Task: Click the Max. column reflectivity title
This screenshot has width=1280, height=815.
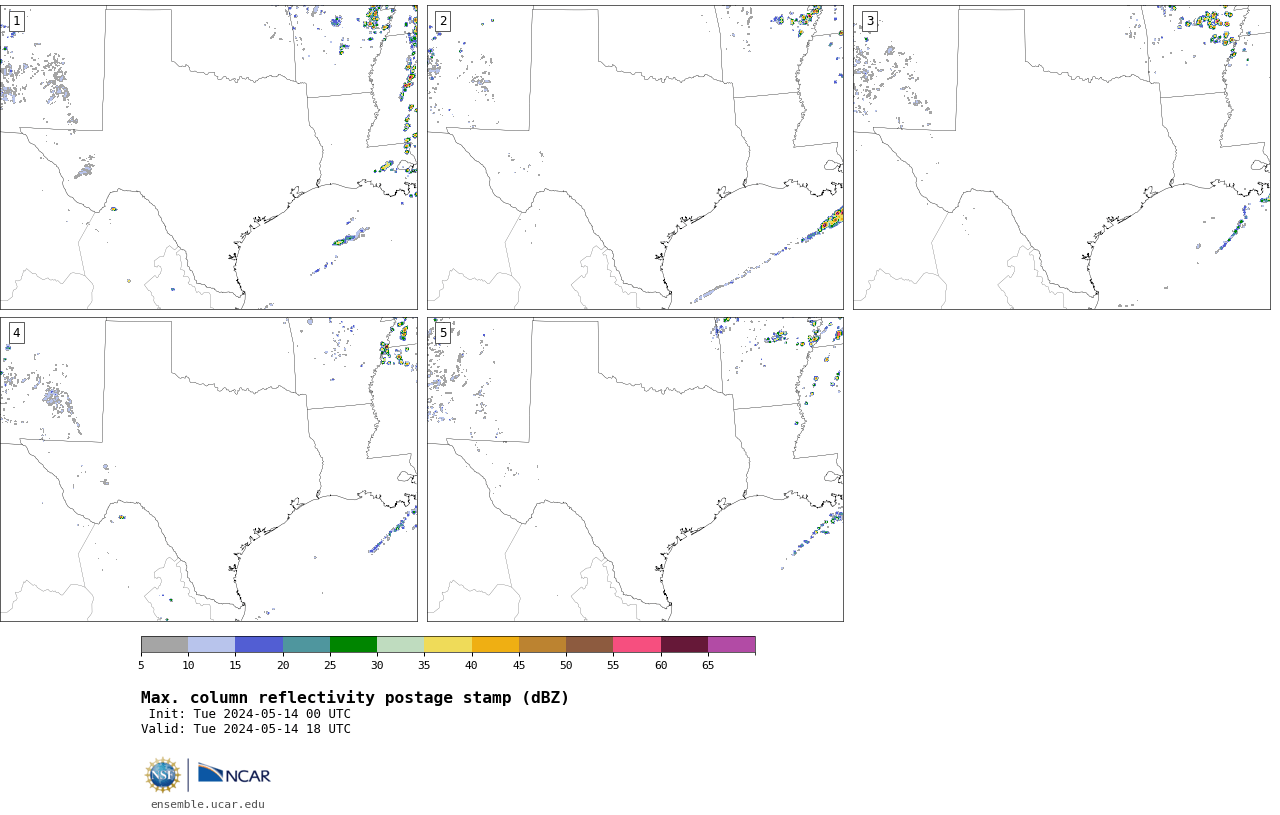Action: pyautogui.click(x=355, y=698)
